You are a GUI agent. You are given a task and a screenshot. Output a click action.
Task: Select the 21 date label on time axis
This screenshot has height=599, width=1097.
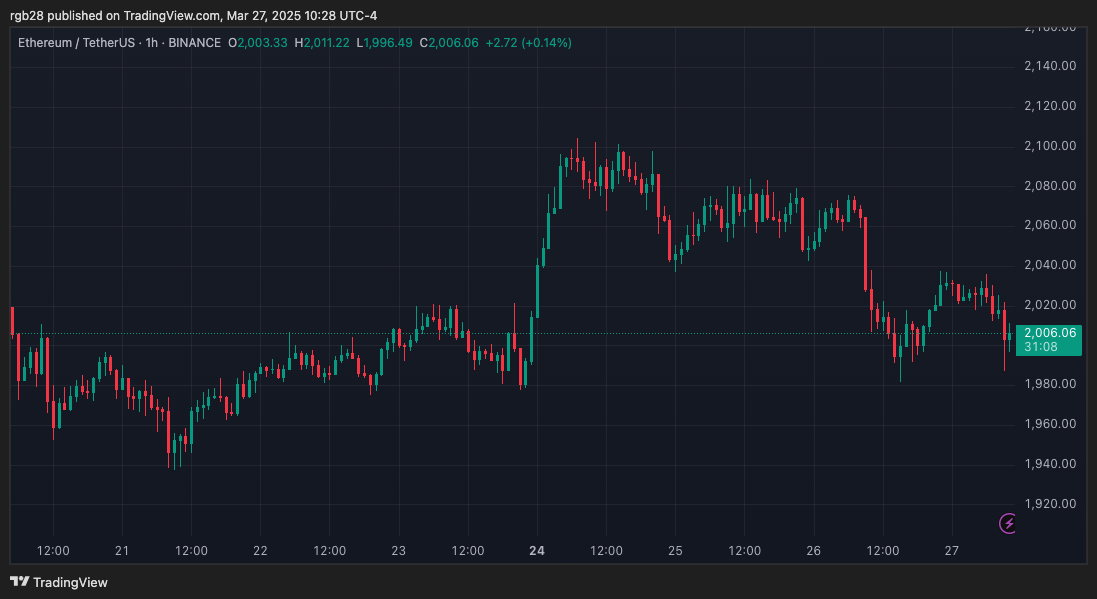[x=122, y=551]
